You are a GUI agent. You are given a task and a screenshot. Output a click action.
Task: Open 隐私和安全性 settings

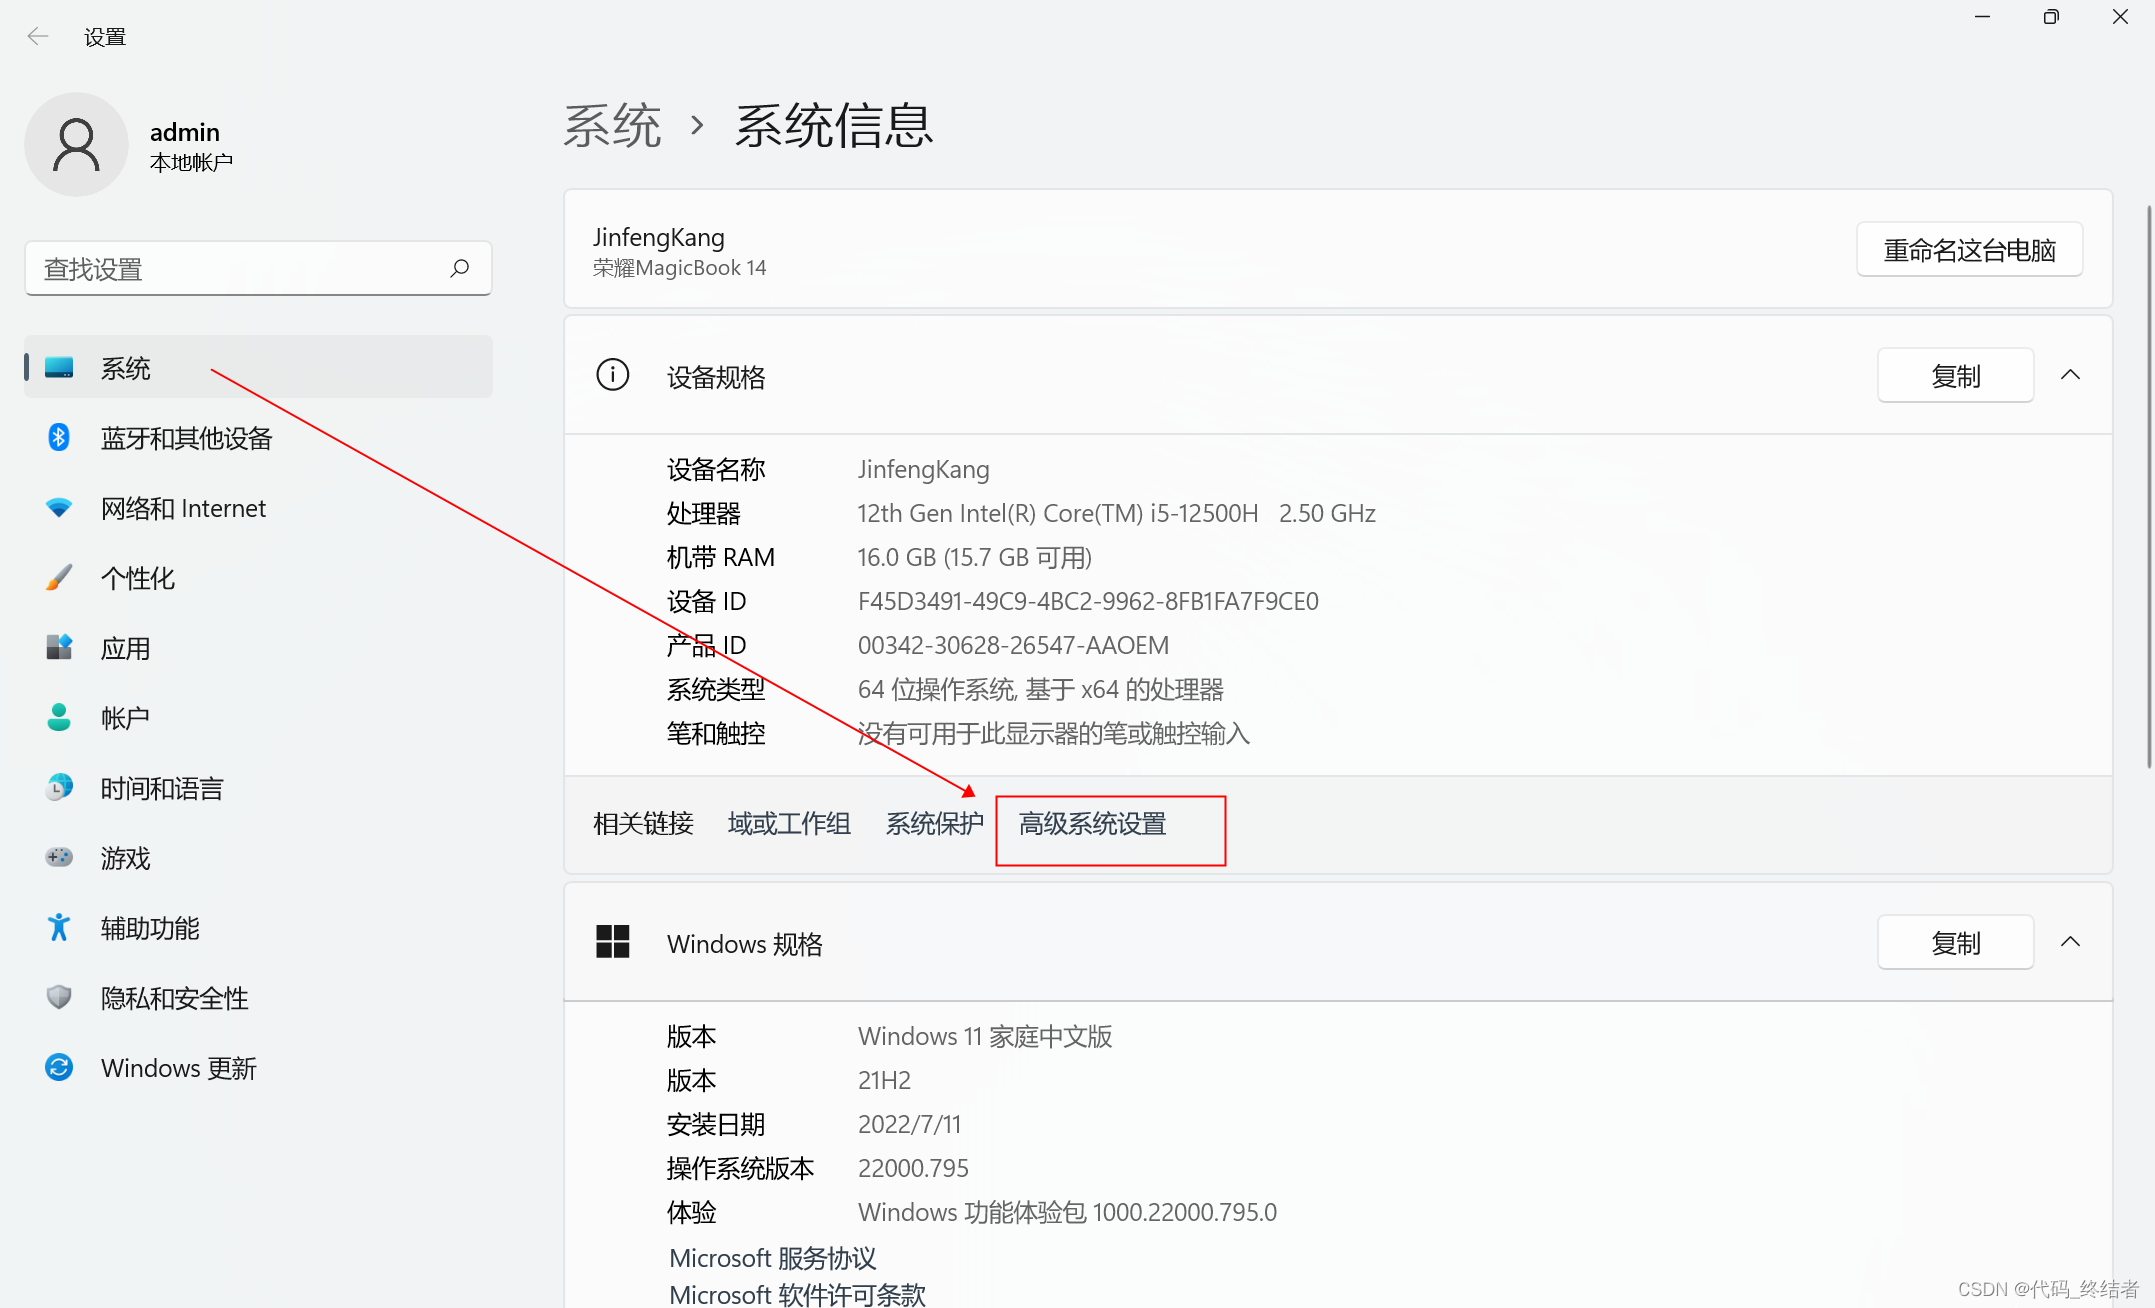[x=258, y=998]
